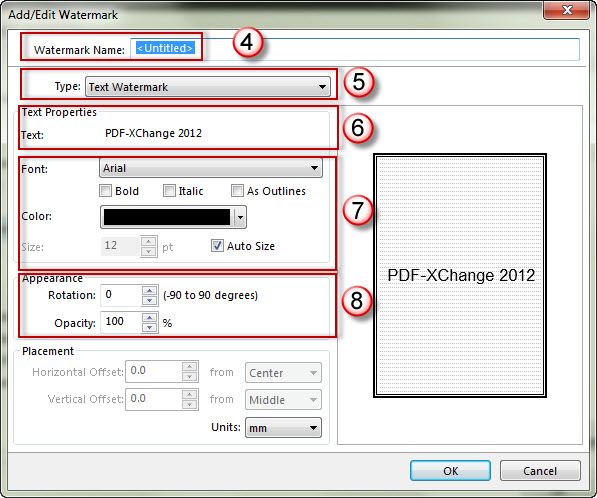Click the OK button

point(450,471)
